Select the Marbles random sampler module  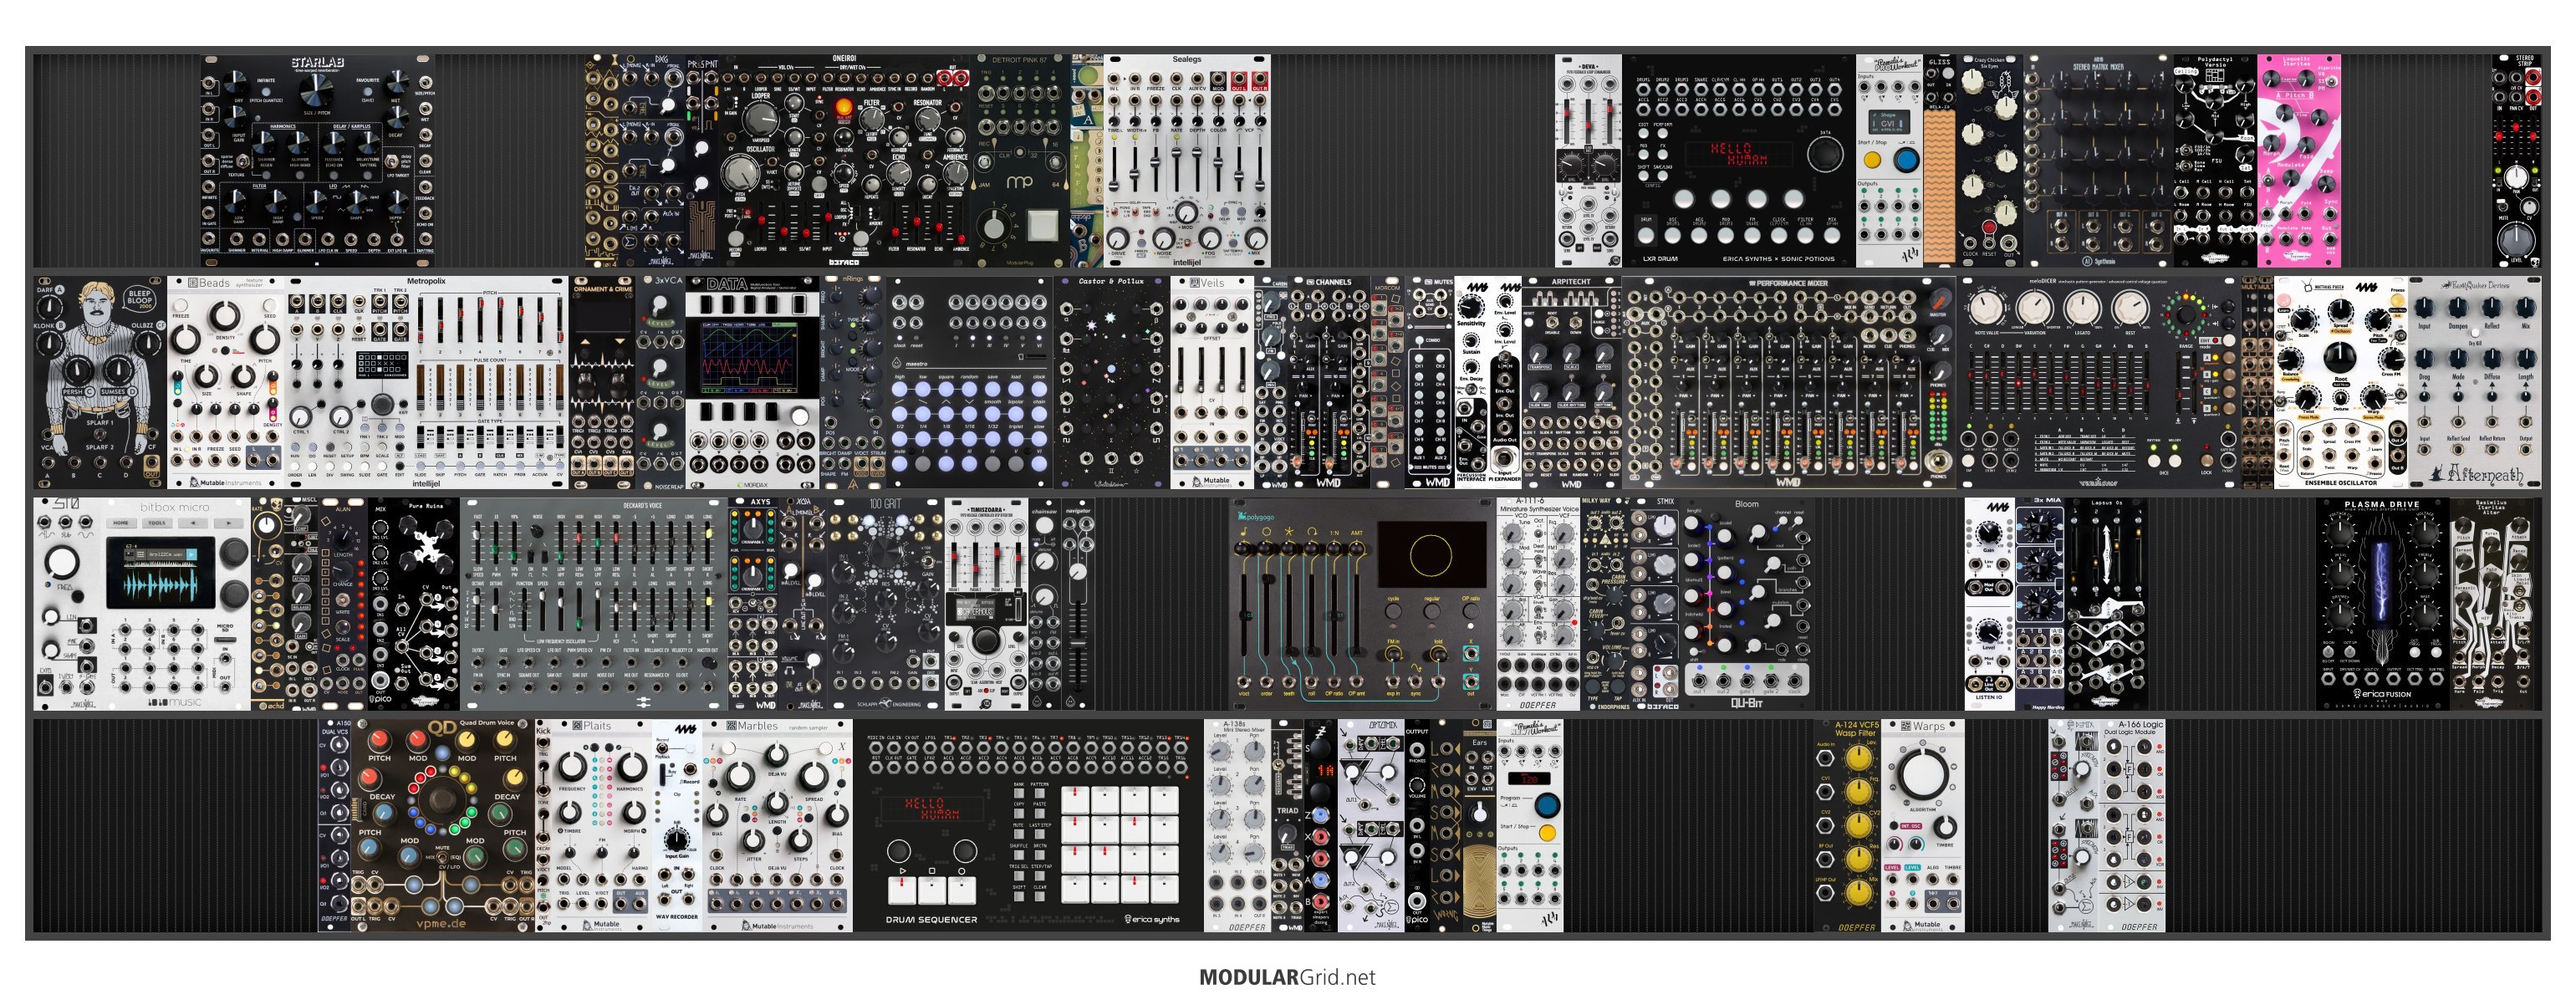[x=777, y=826]
